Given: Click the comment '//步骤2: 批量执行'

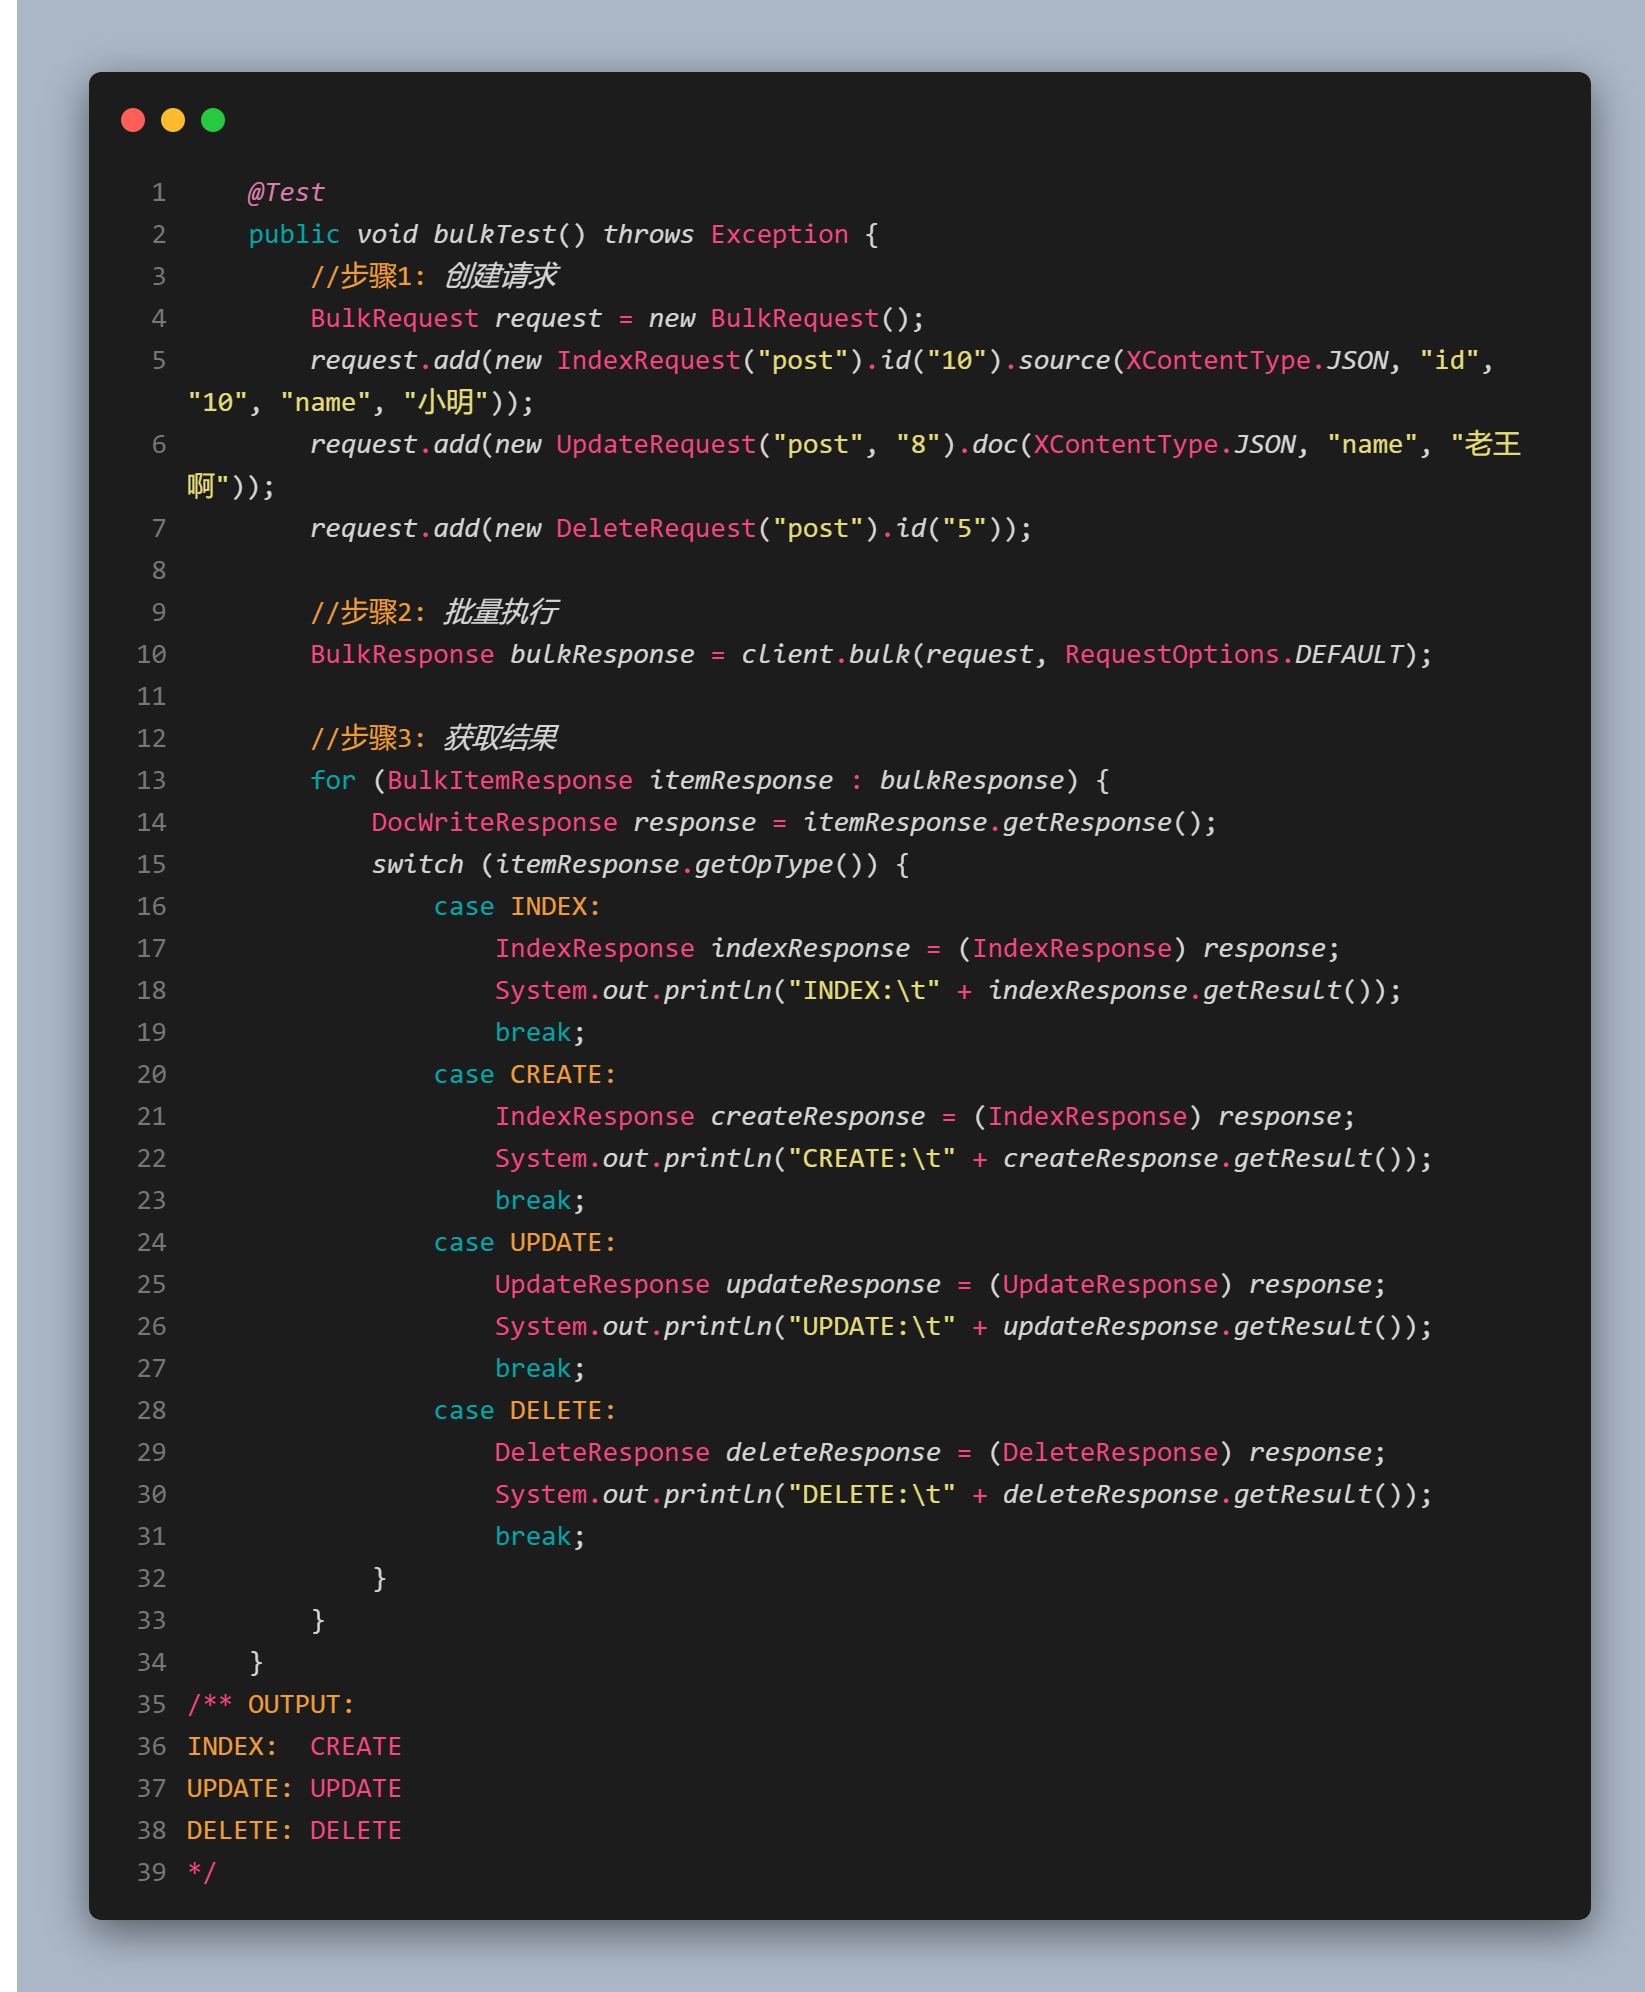Looking at the screenshot, I should (433, 612).
